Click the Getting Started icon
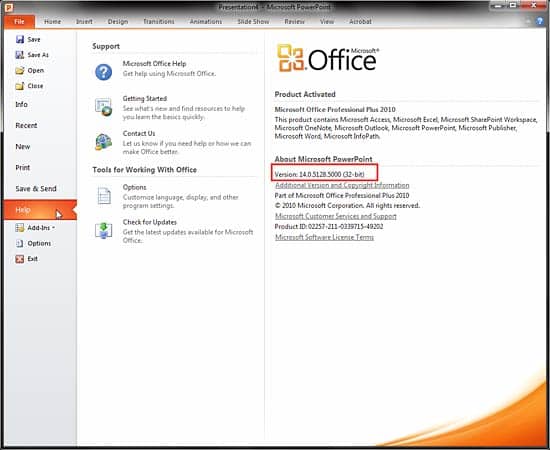This screenshot has height=450, width=550. (x=103, y=107)
